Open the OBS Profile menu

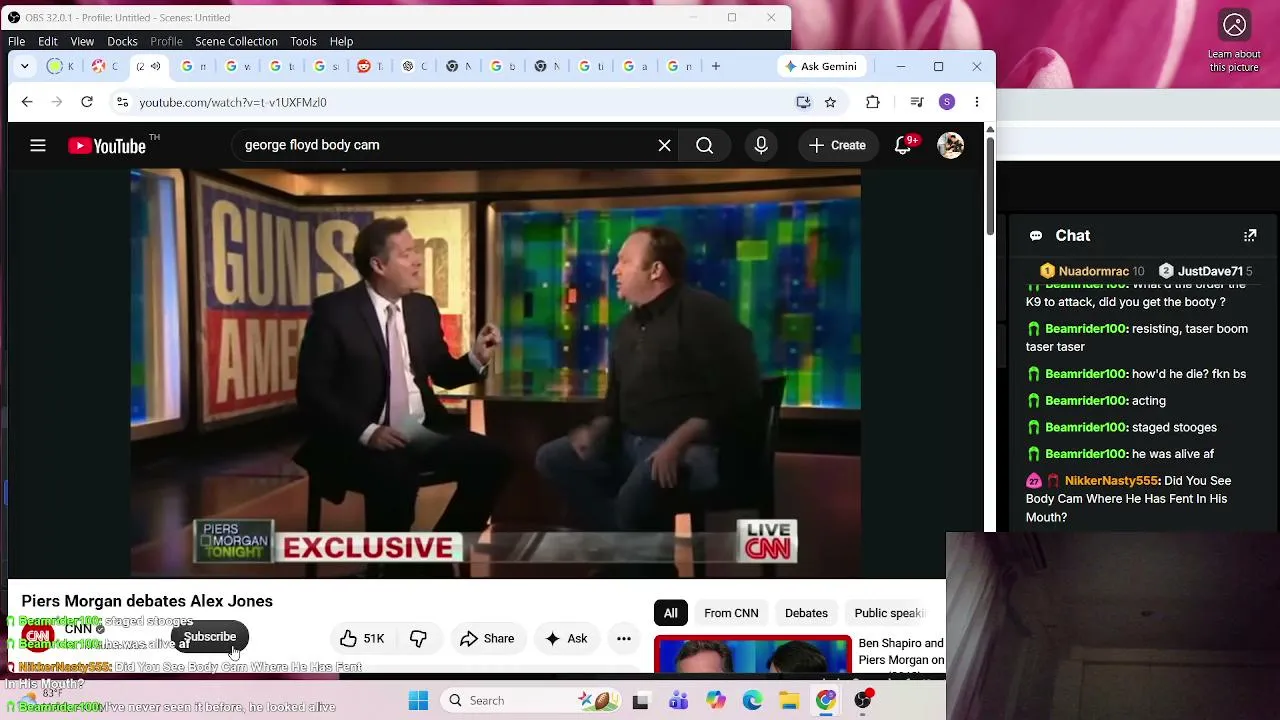pos(166,41)
